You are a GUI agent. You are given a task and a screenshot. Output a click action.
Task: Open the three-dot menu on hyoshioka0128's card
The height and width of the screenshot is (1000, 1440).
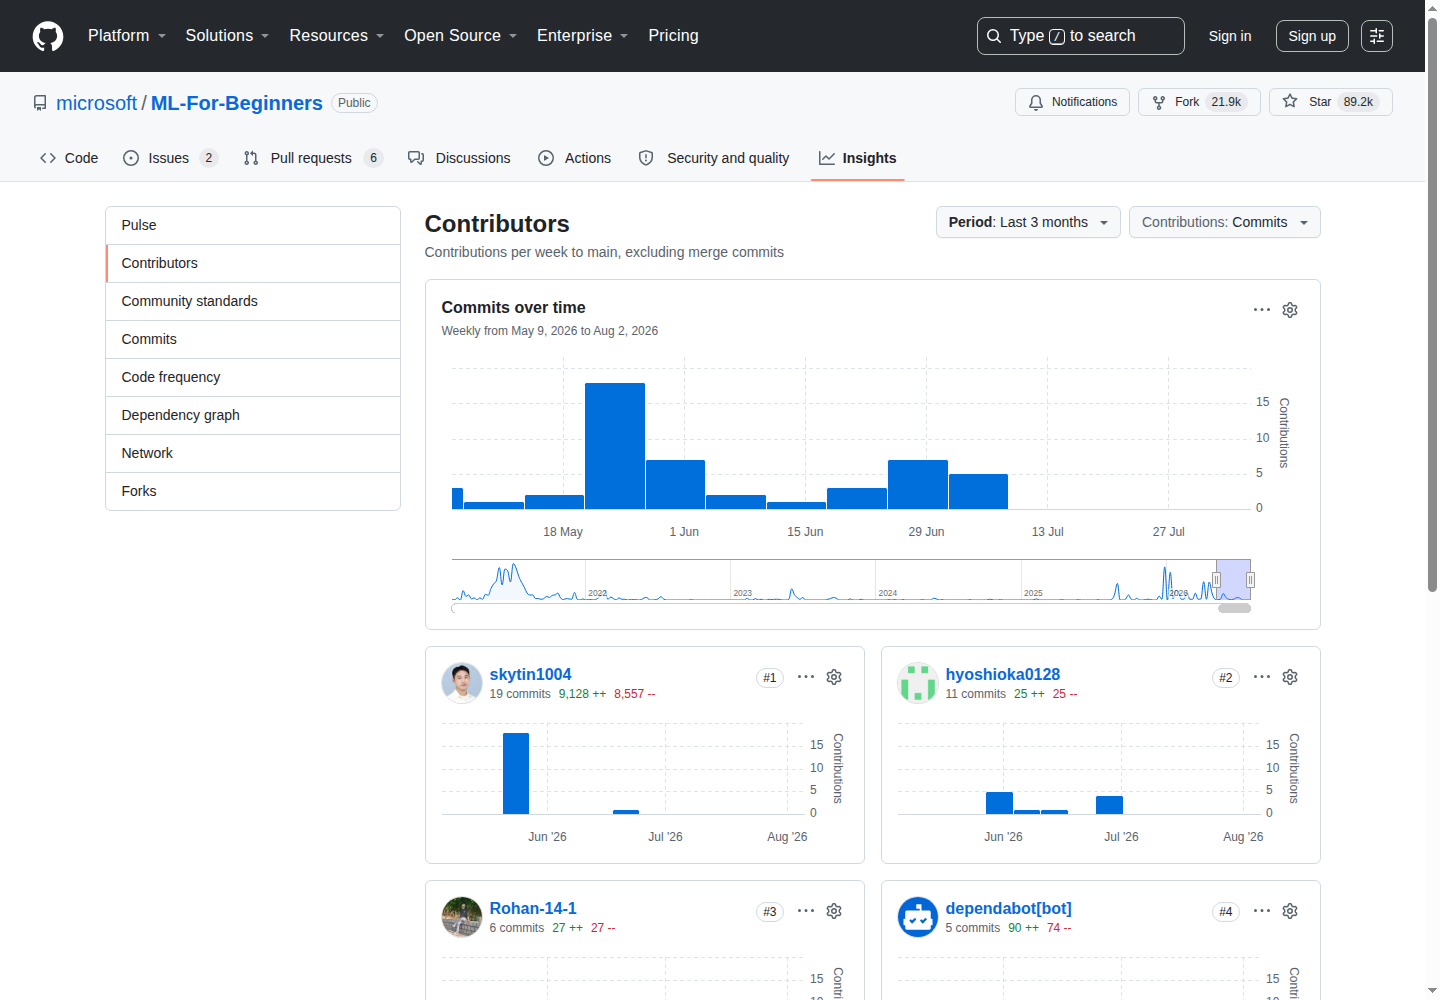click(1262, 677)
